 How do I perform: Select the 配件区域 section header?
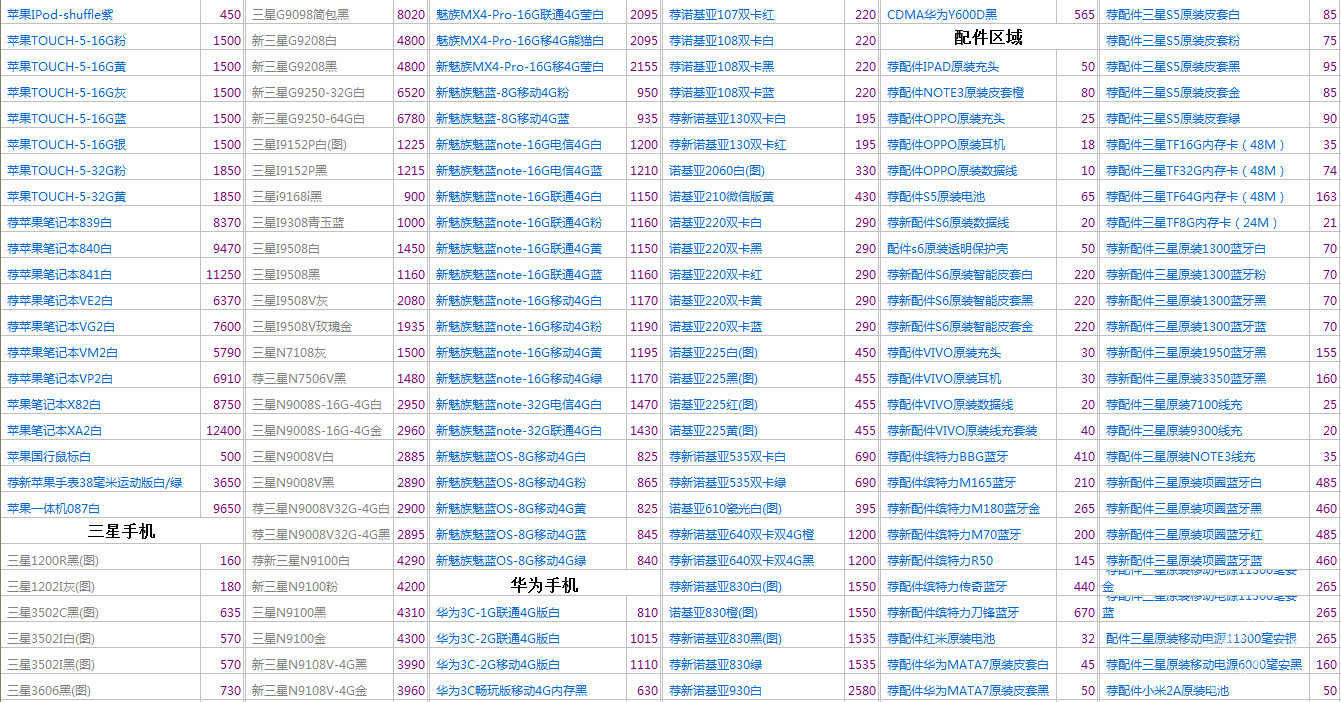[989, 38]
